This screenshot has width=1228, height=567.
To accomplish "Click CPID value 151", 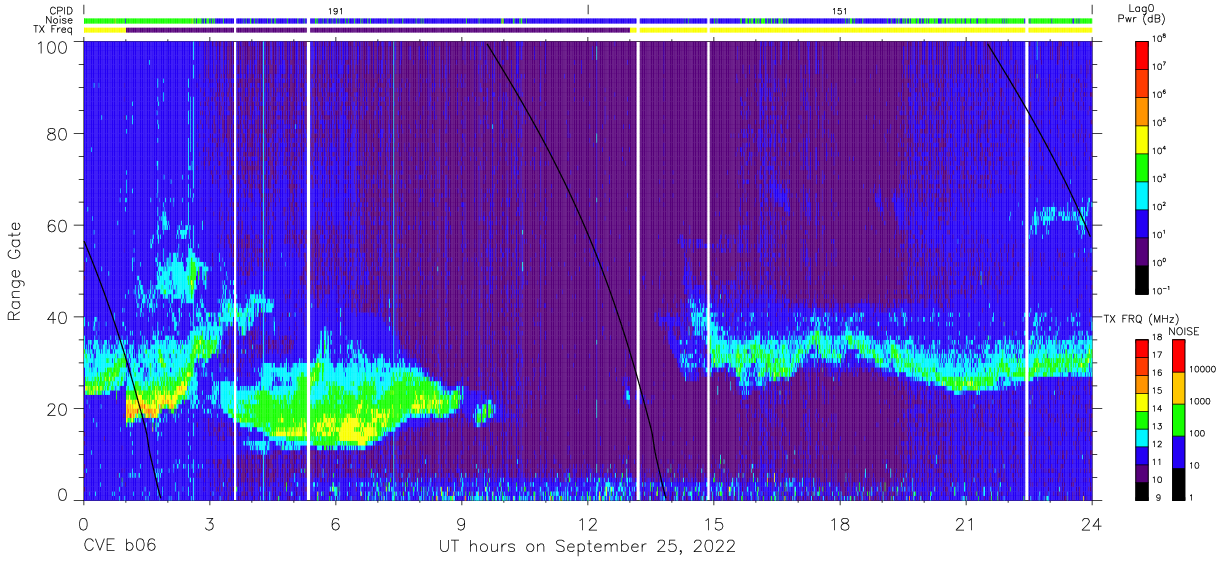I will pyautogui.click(x=839, y=10).
